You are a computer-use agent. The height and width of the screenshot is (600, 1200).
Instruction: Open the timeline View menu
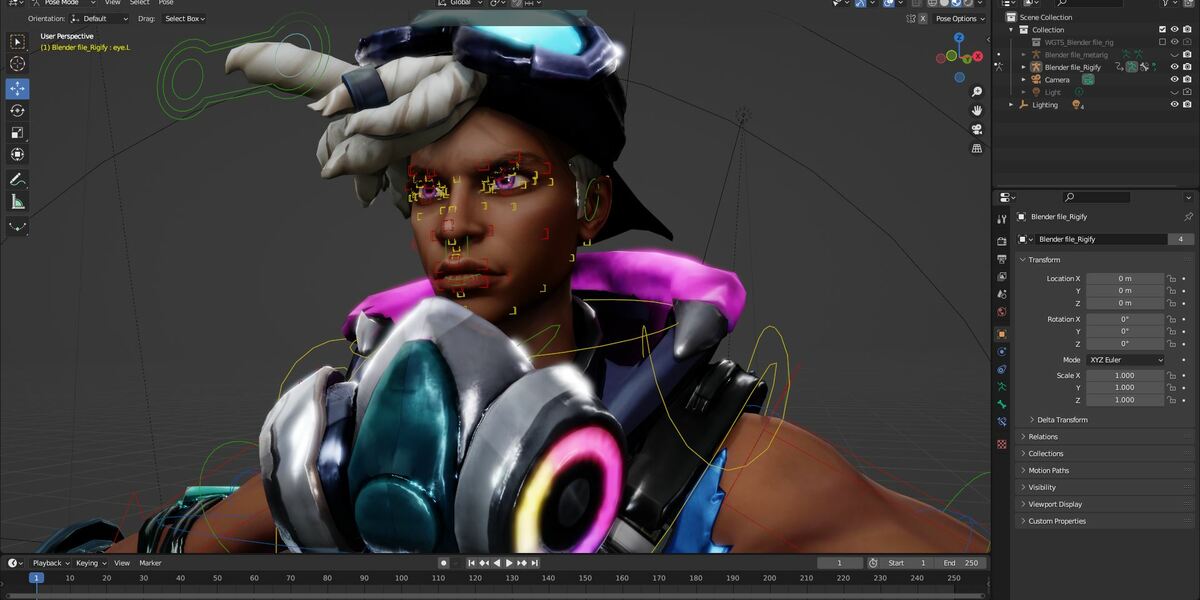122,563
